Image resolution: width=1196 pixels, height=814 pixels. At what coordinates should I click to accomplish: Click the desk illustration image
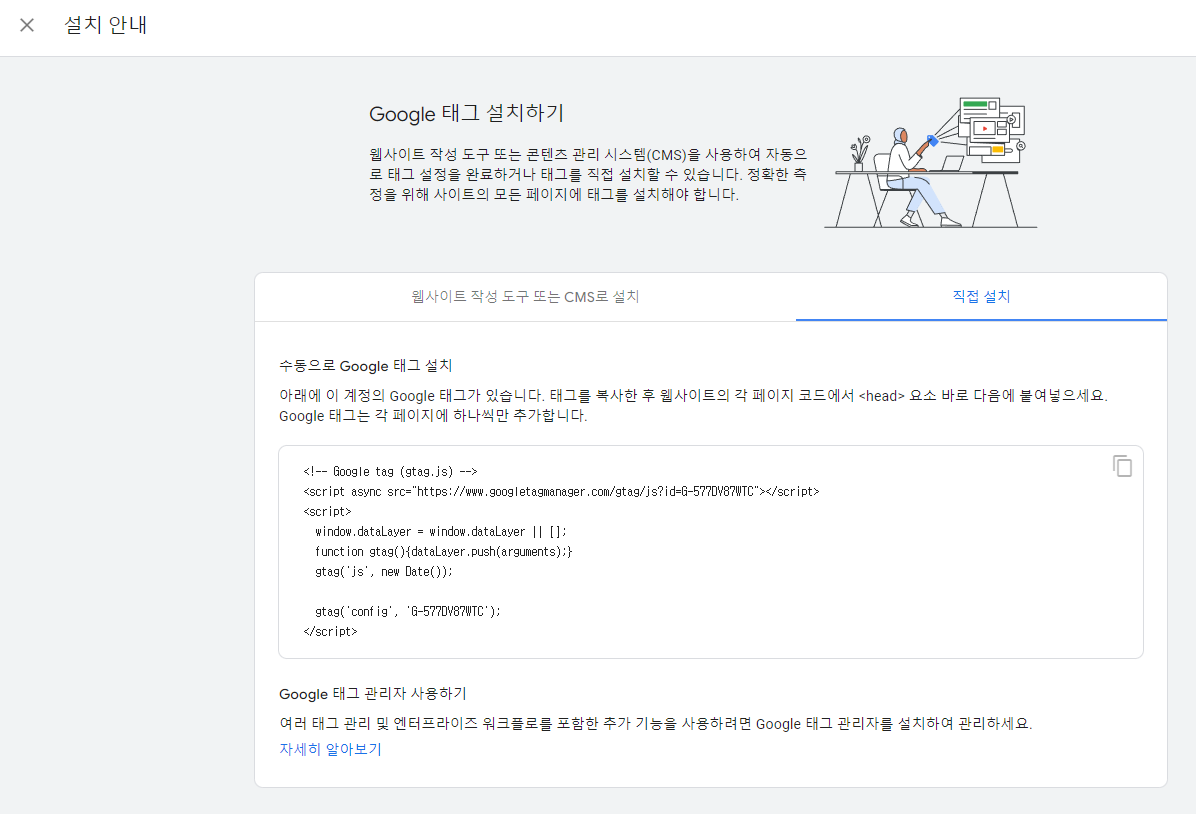click(x=930, y=162)
